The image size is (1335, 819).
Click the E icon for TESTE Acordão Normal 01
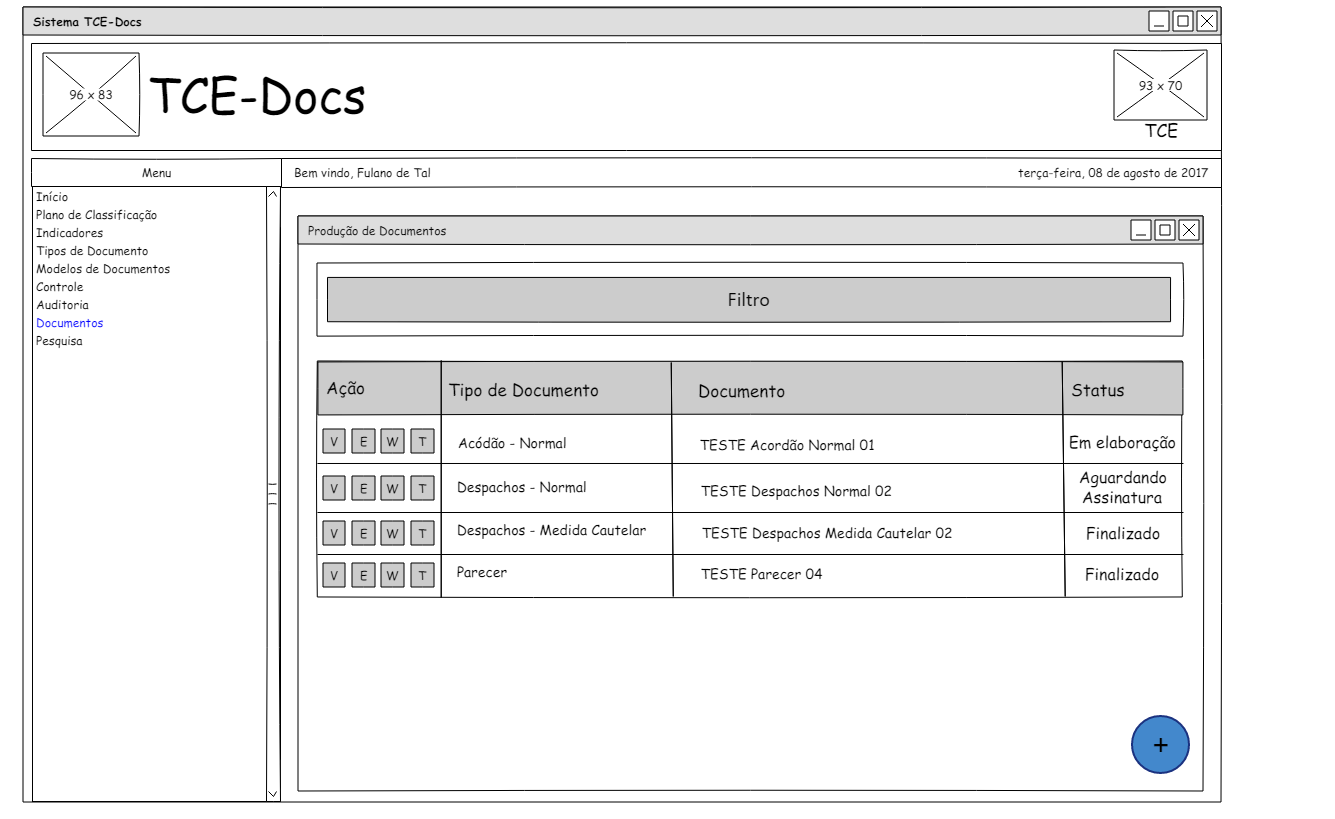point(363,441)
